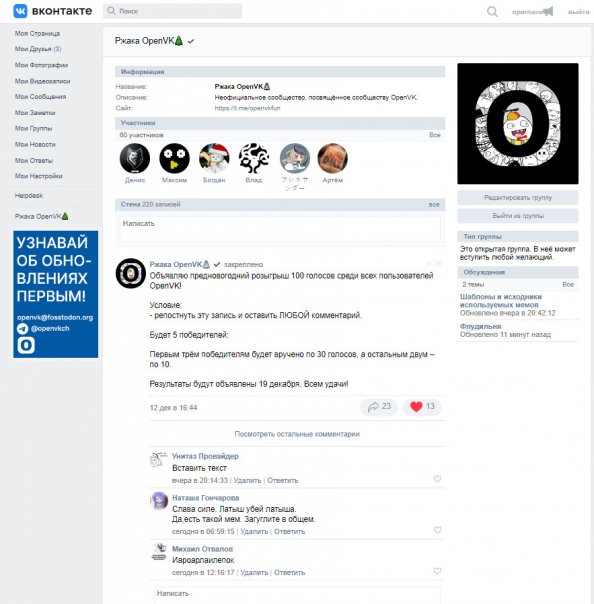Click the OpenVK logo icon in blue banner
This screenshot has height=604, width=594.
point(26,345)
